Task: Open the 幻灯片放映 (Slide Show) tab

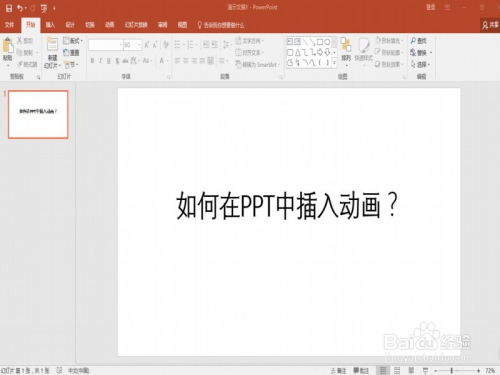Action: [136, 25]
